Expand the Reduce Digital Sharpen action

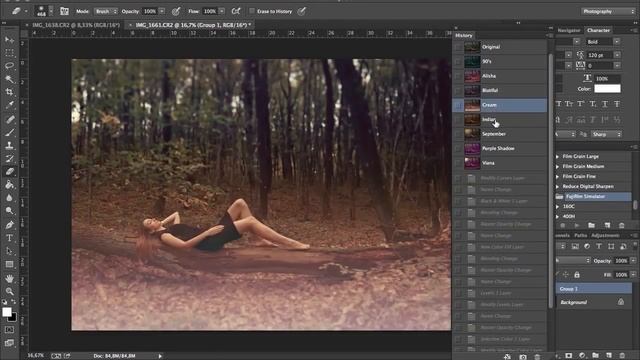(x=558, y=187)
